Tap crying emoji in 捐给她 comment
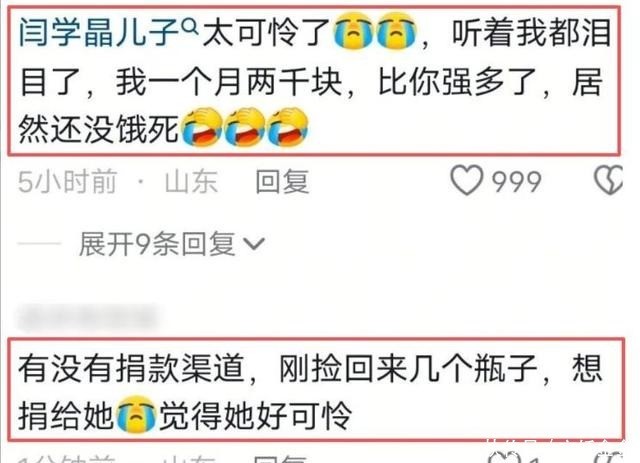 (x=136, y=414)
